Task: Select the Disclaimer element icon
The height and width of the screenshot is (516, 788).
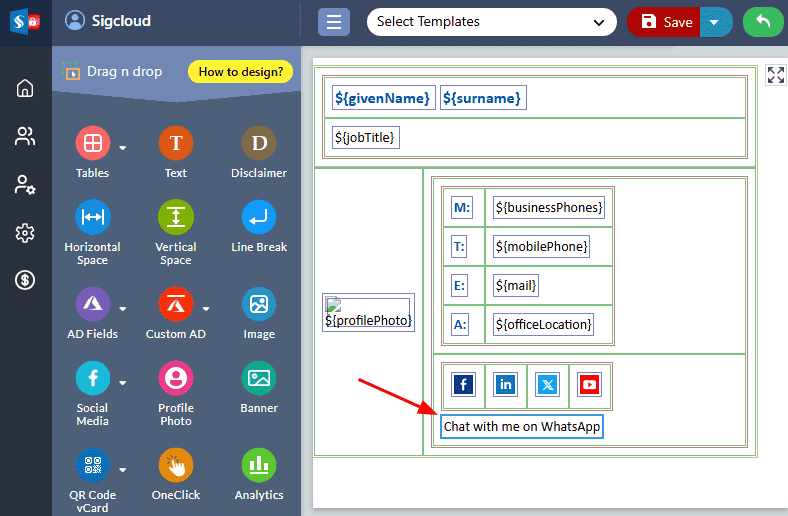Action: (x=259, y=144)
